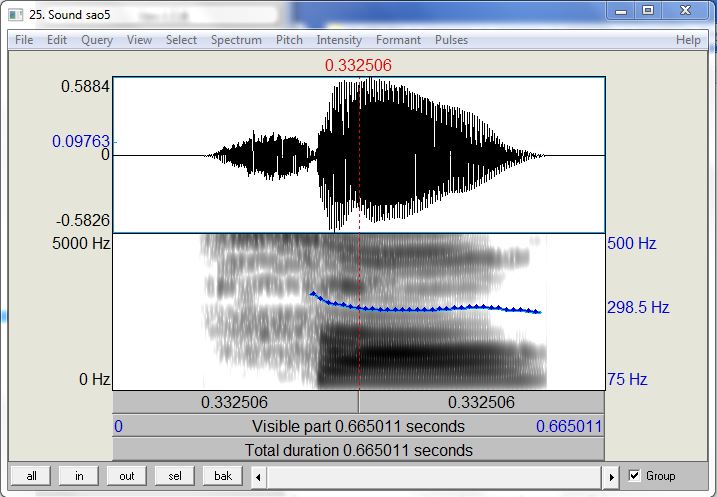Click the 'sel' zoom button
The height and width of the screenshot is (497, 717).
(x=175, y=476)
